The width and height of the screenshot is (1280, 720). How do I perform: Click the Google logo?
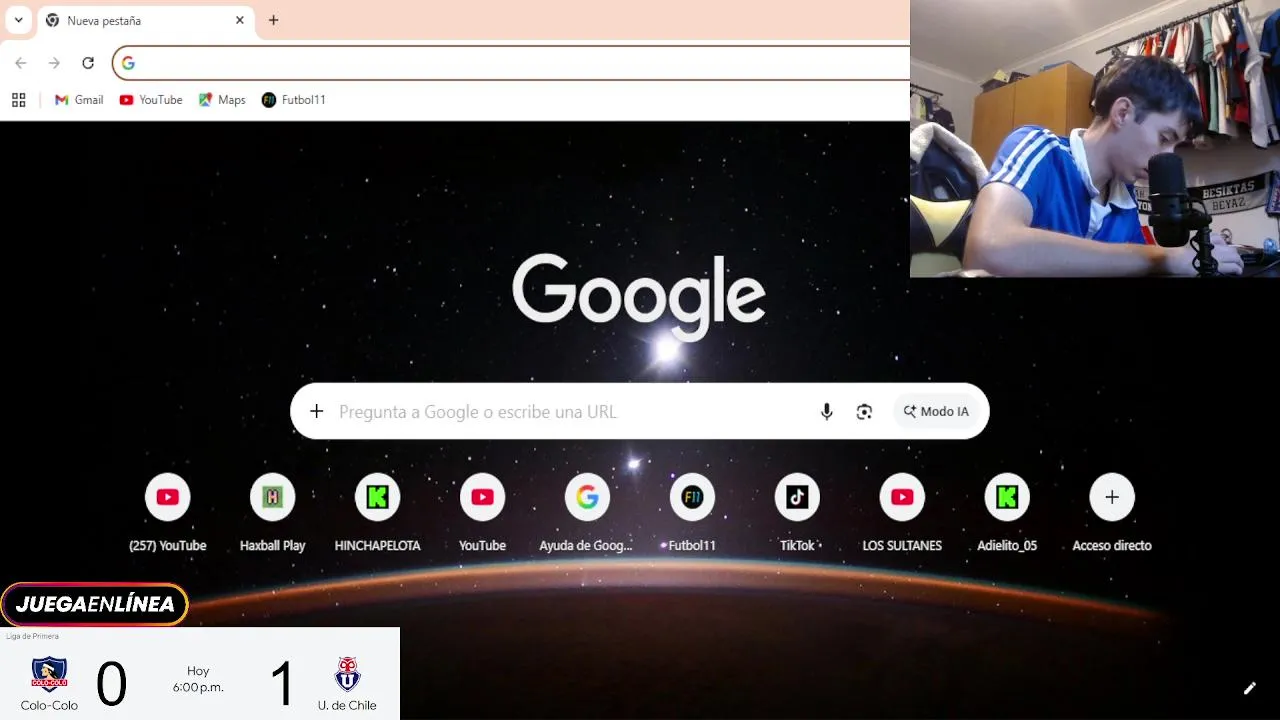tap(639, 296)
